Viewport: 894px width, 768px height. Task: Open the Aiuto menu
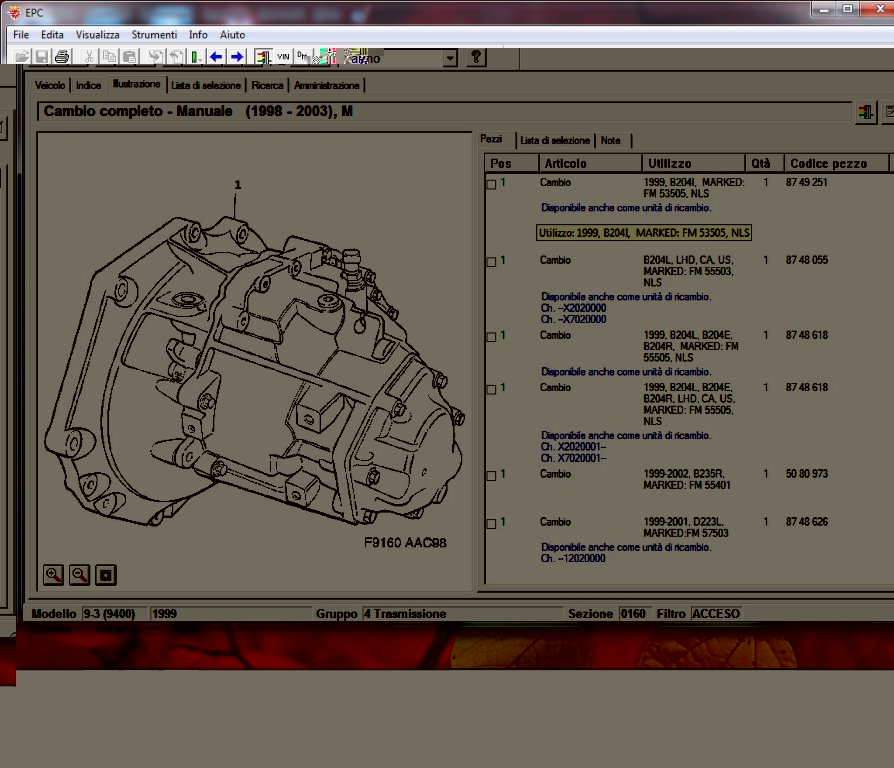(232, 35)
